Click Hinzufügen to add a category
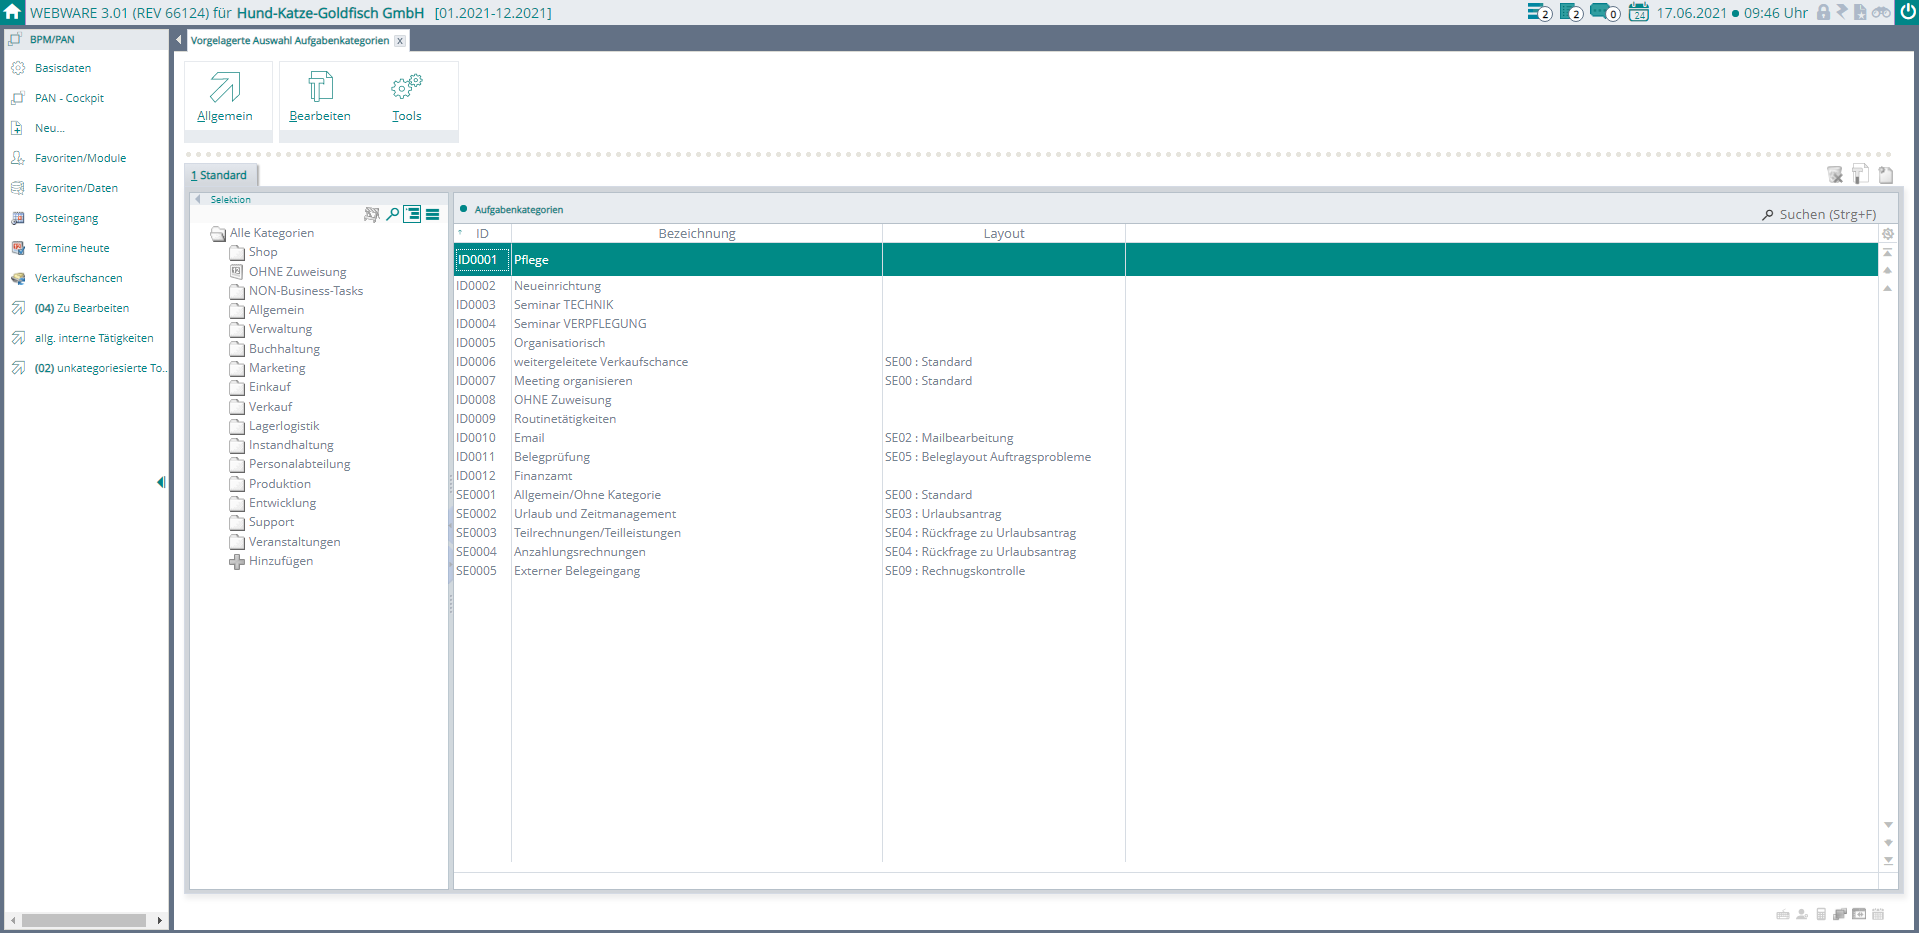 click(280, 561)
